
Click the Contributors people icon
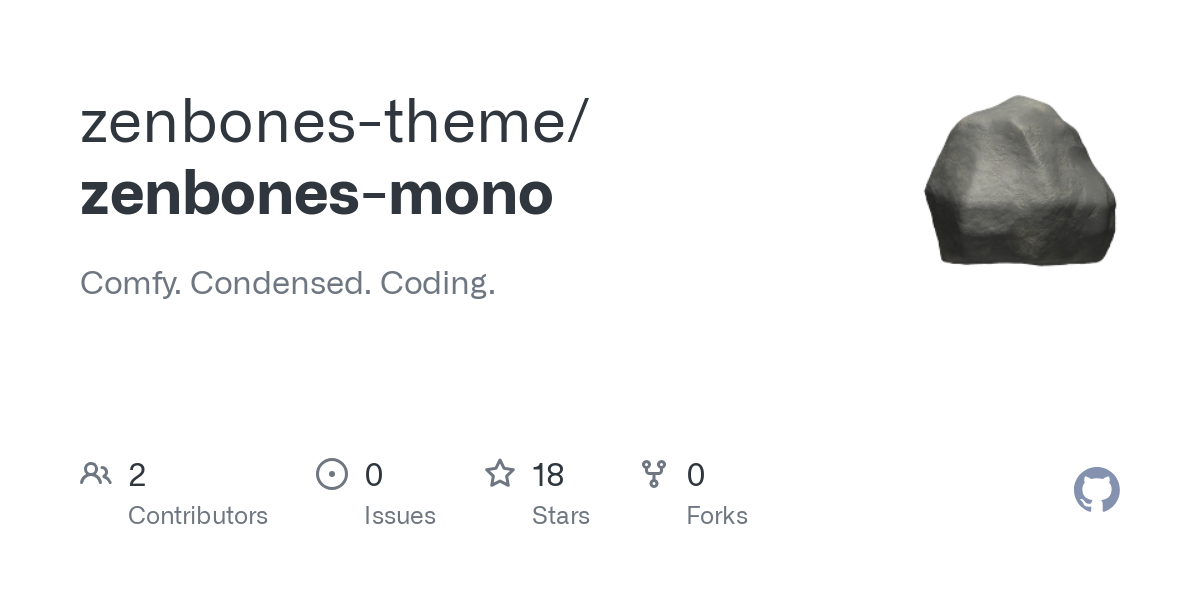[x=96, y=473]
